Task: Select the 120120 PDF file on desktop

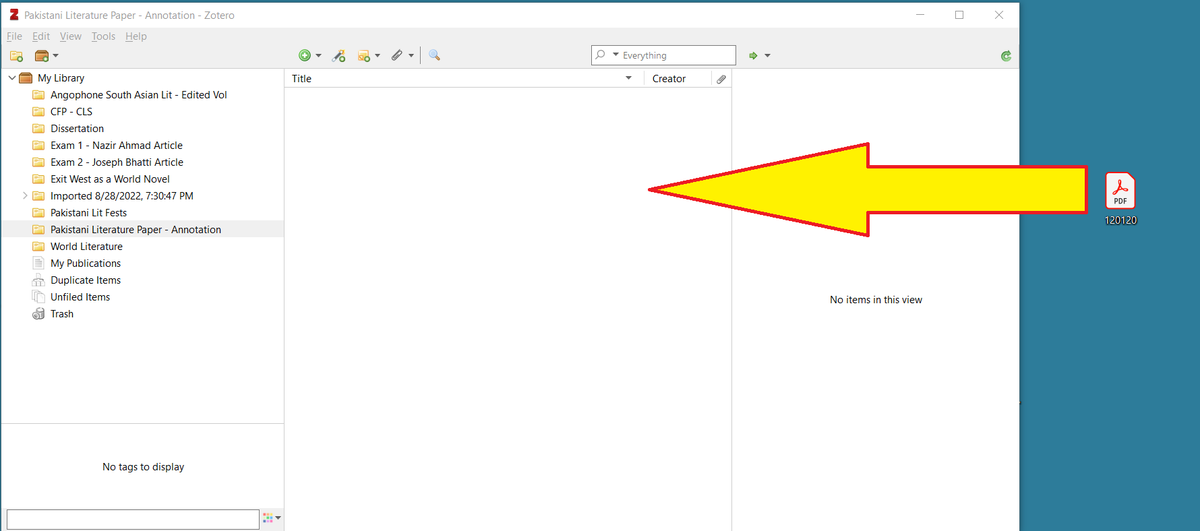Action: 1120,198
